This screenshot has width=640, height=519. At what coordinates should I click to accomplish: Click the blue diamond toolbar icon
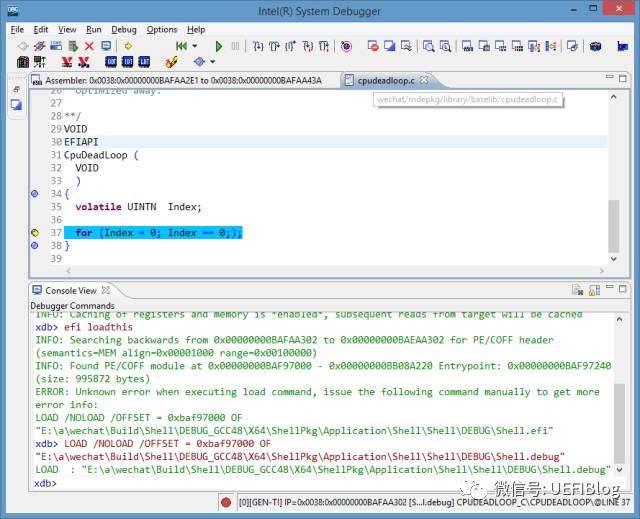point(199,62)
